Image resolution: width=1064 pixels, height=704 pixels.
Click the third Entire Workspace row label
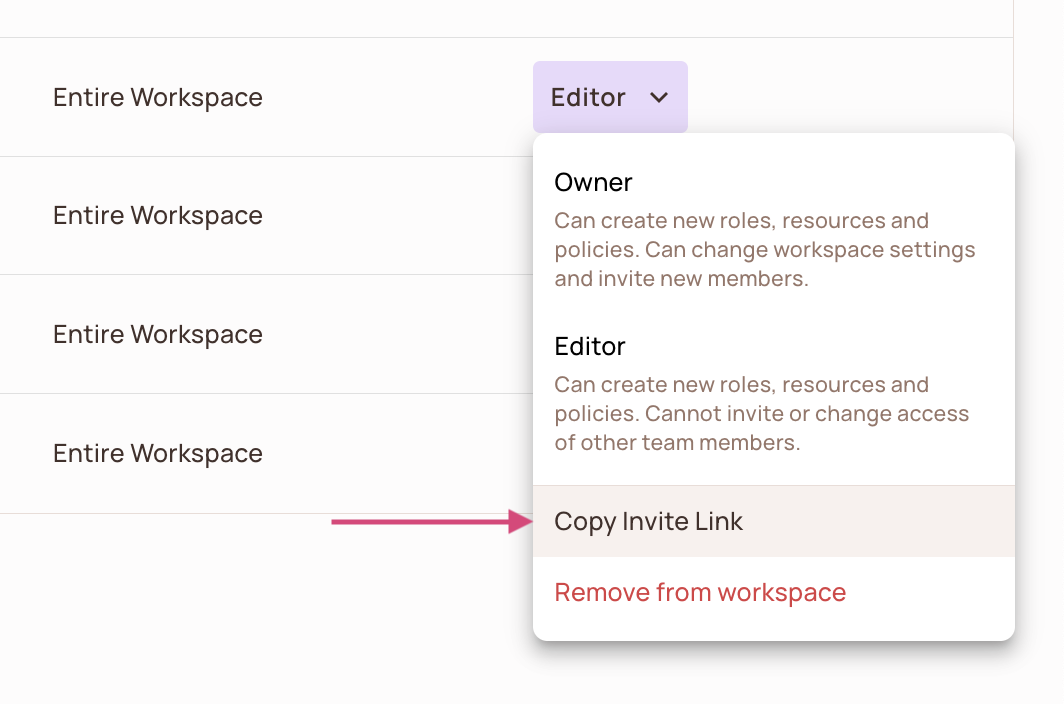[x=157, y=334]
